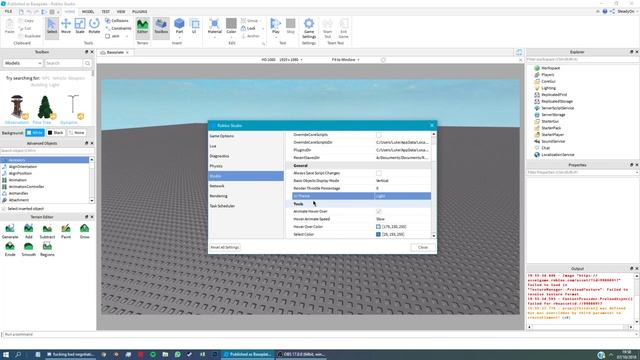Click Toolbox search input field
The height and width of the screenshot is (360, 640).
click(x=63, y=63)
